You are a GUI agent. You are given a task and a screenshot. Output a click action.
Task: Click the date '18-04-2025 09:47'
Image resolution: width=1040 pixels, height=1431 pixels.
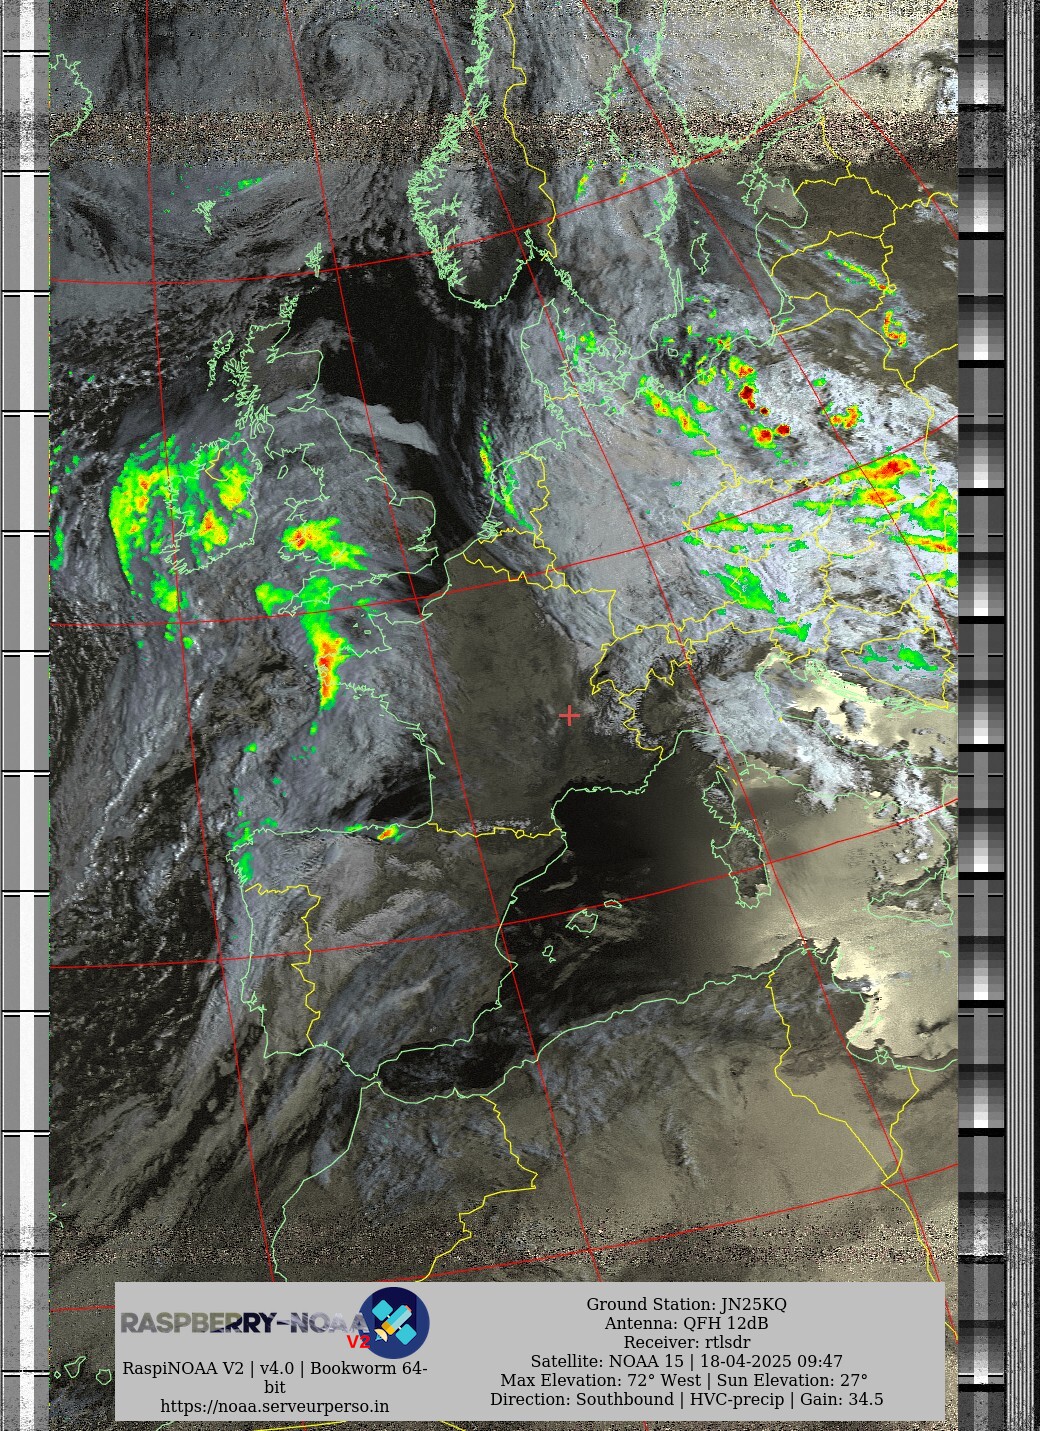771,1361
